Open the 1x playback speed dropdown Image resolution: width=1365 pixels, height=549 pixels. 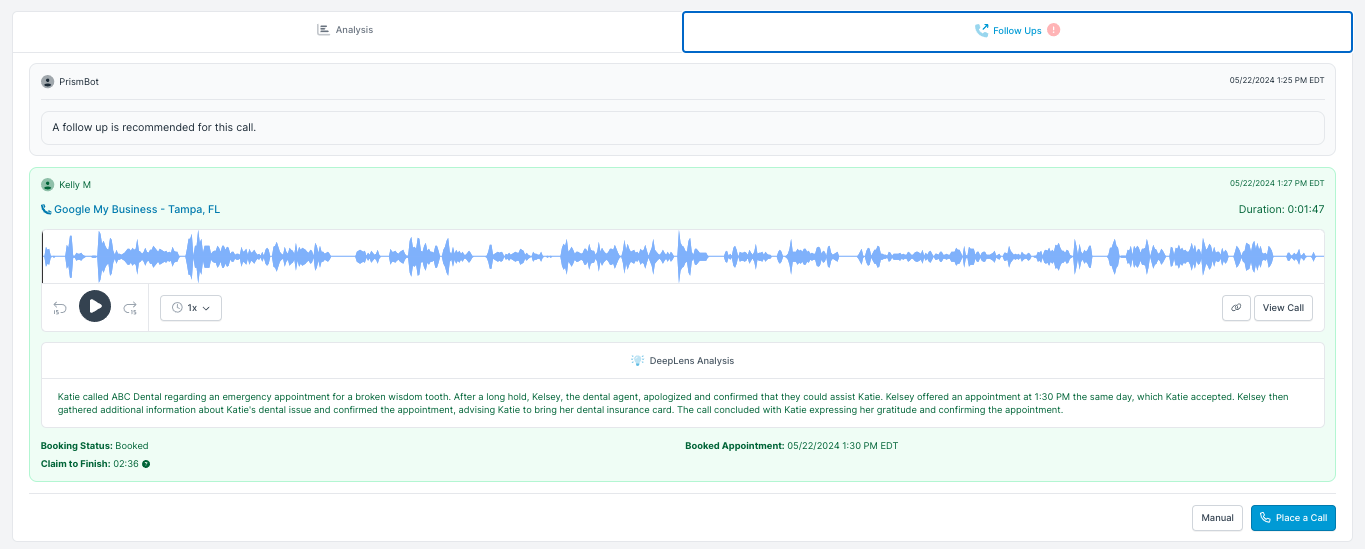pos(191,308)
